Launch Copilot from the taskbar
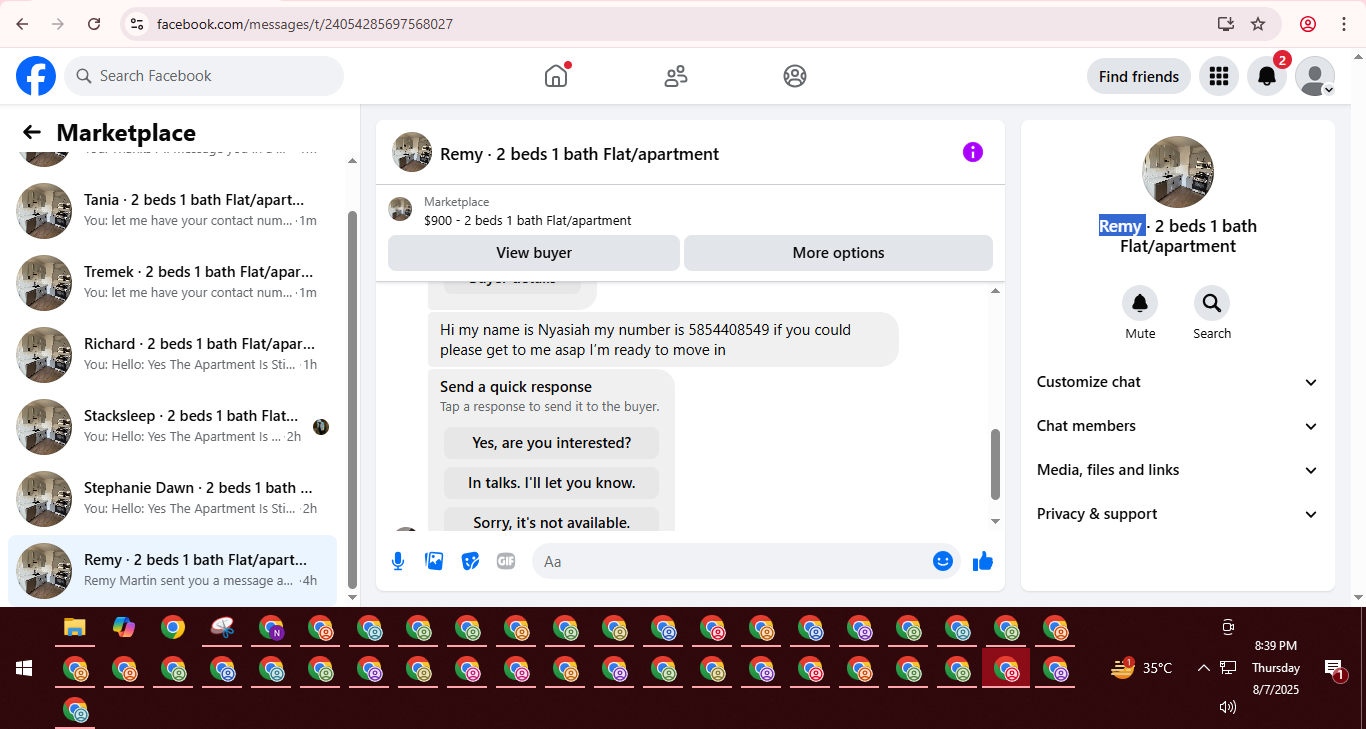Image resolution: width=1366 pixels, height=729 pixels. 124,628
